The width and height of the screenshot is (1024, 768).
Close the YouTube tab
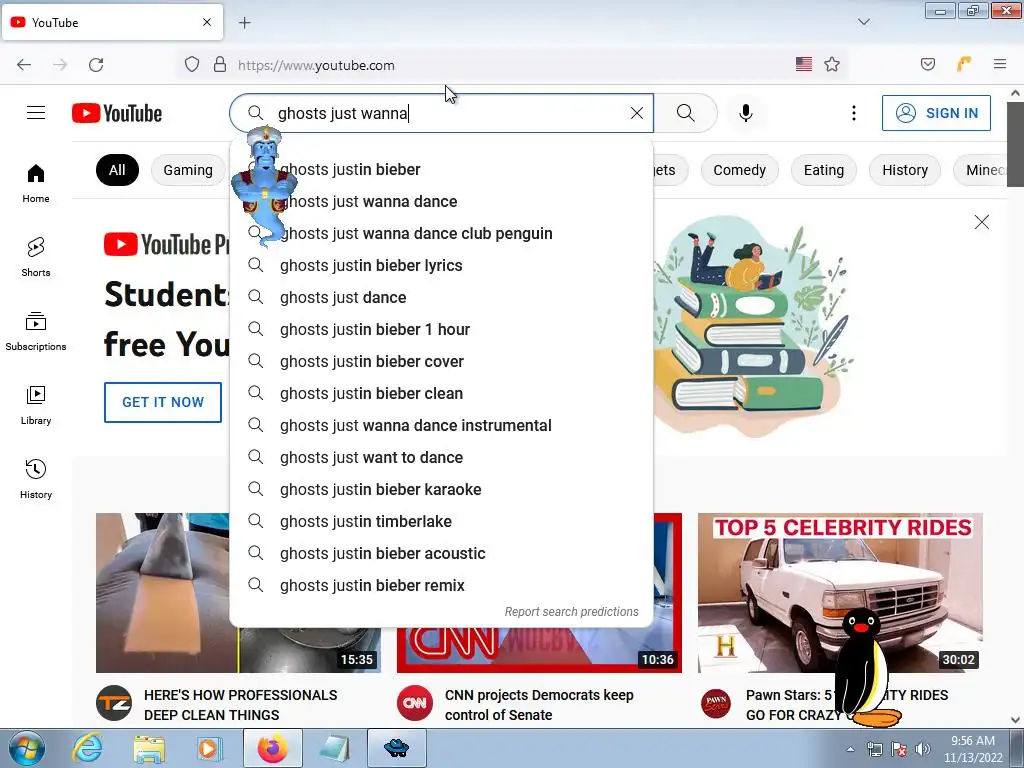[206, 22]
